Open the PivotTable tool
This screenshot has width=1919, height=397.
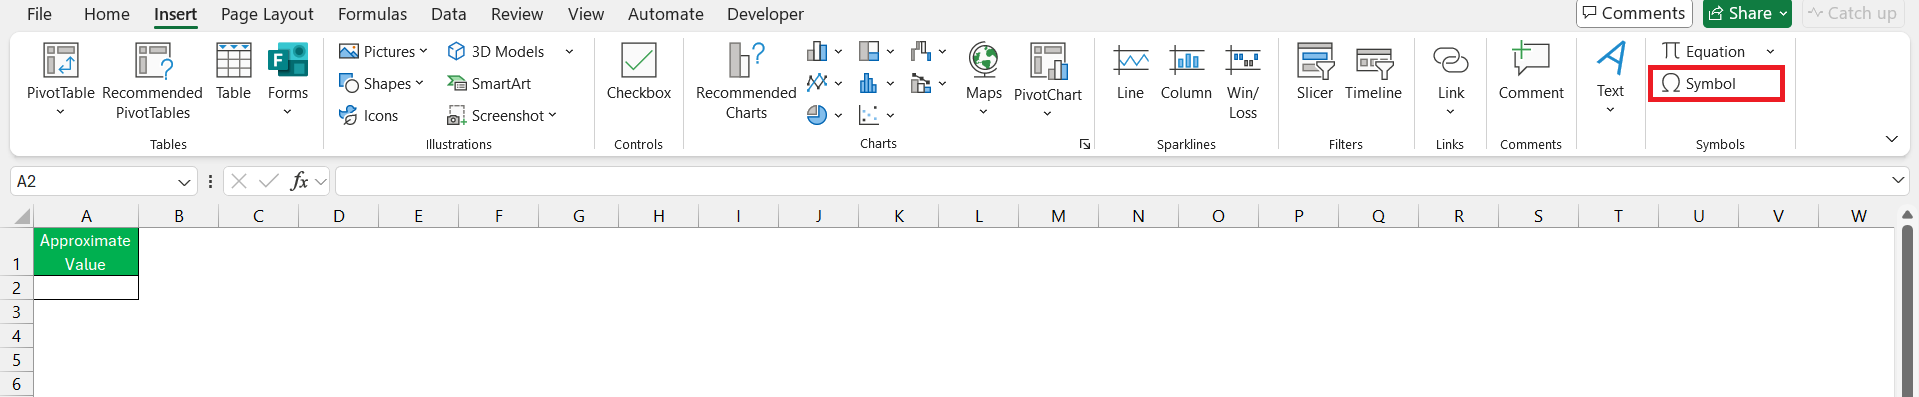point(60,80)
